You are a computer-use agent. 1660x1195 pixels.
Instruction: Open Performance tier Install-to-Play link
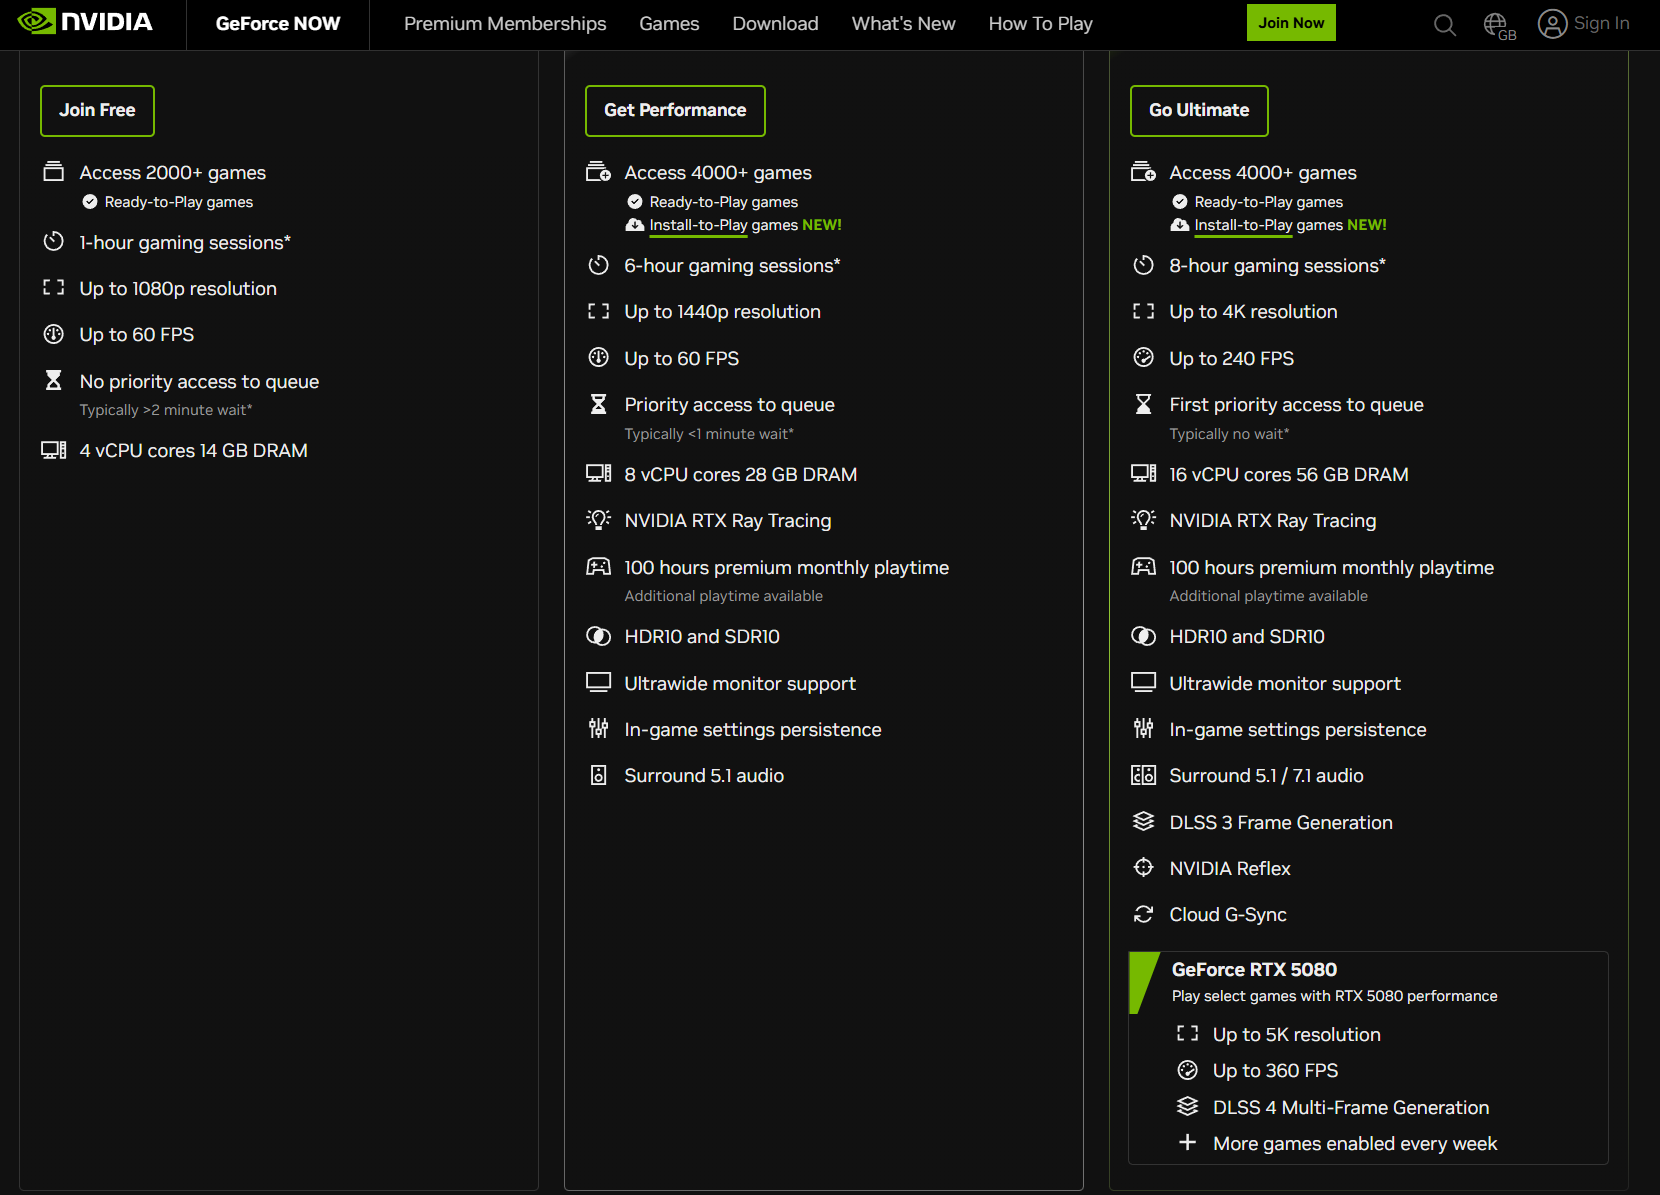pos(698,225)
